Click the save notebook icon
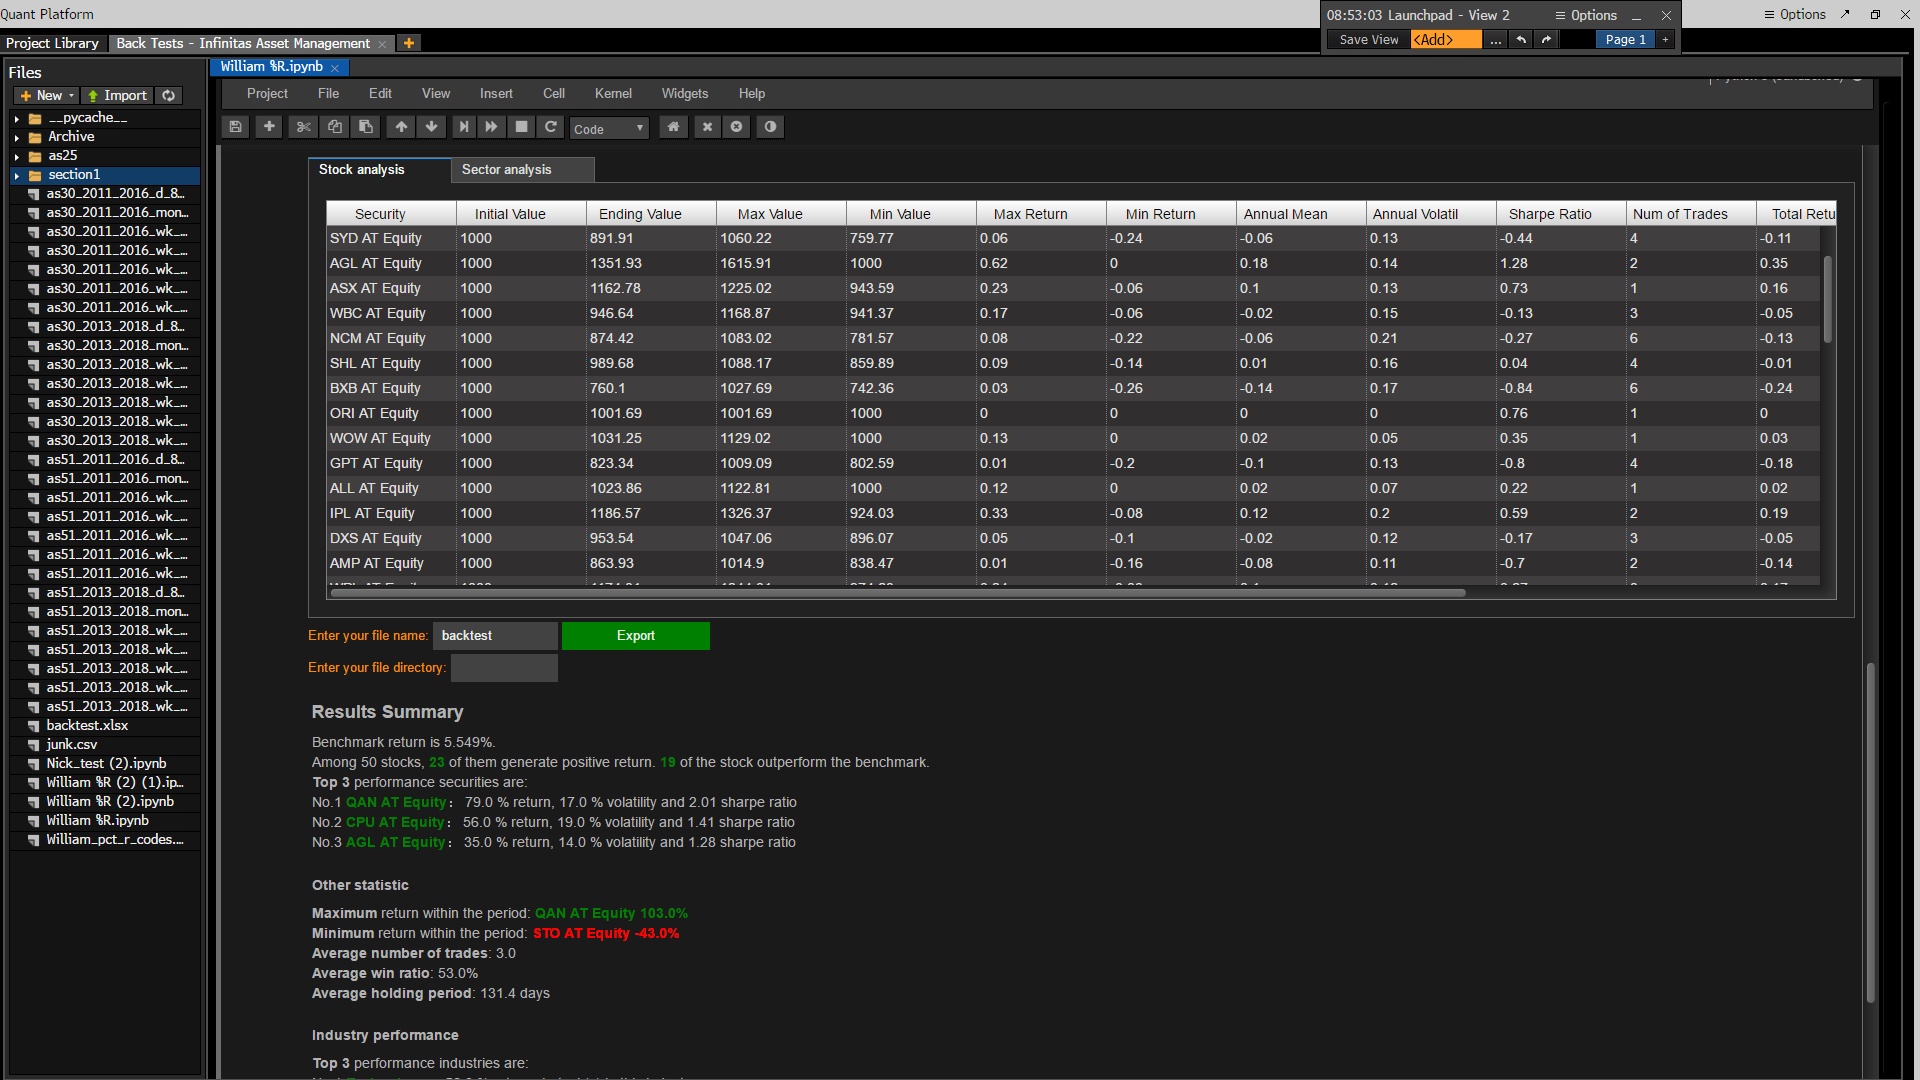This screenshot has height=1080, width=1920. (x=235, y=127)
